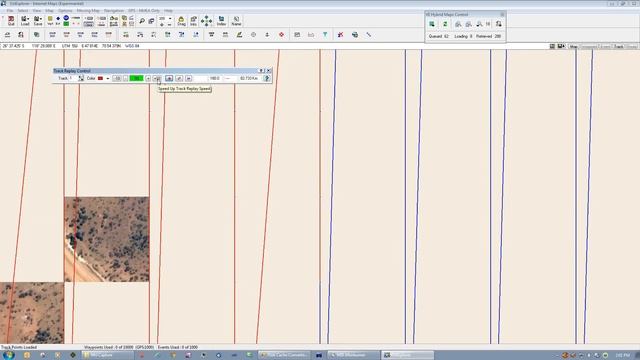Open the Help menu
This screenshot has width=640, height=360.
[x=168, y=11]
